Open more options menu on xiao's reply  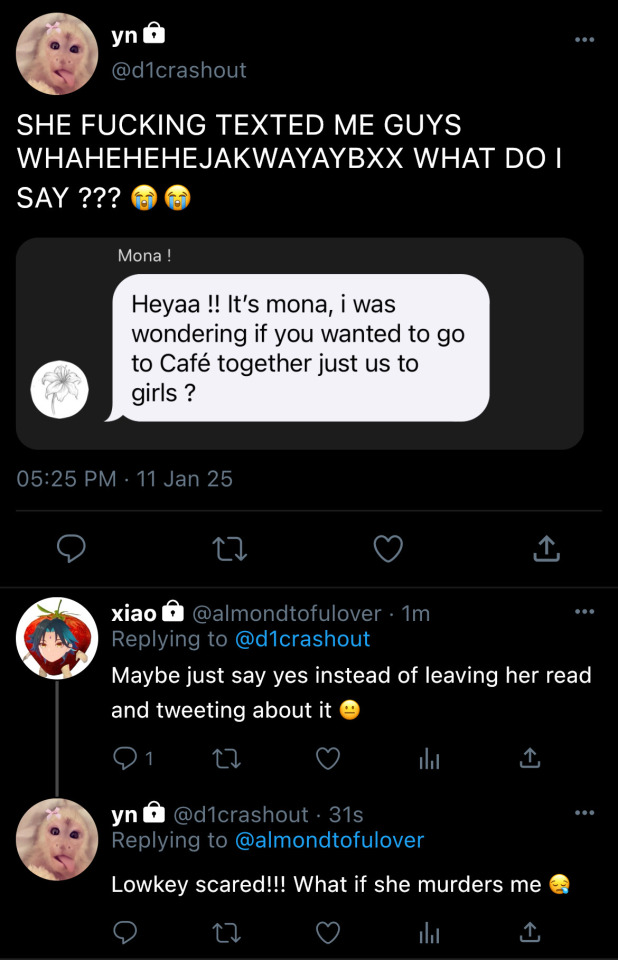(585, 611)
